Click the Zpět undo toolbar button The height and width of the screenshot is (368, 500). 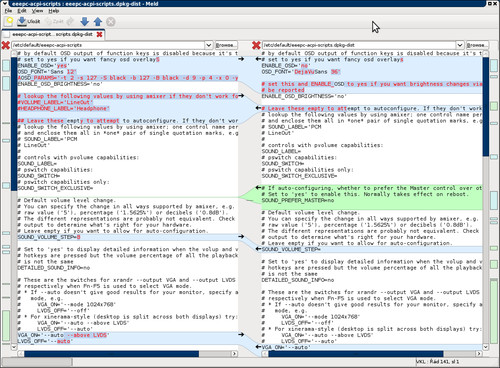(x=55, y=22)
